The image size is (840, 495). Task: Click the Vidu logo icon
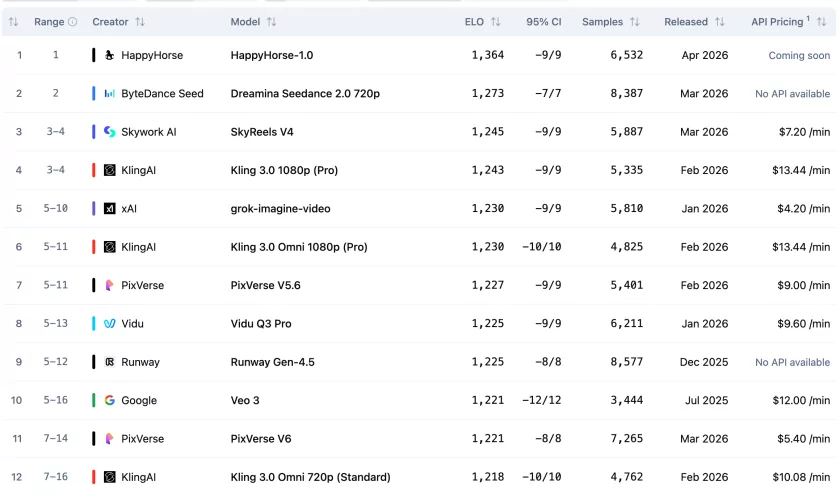[x=110, y=324]
